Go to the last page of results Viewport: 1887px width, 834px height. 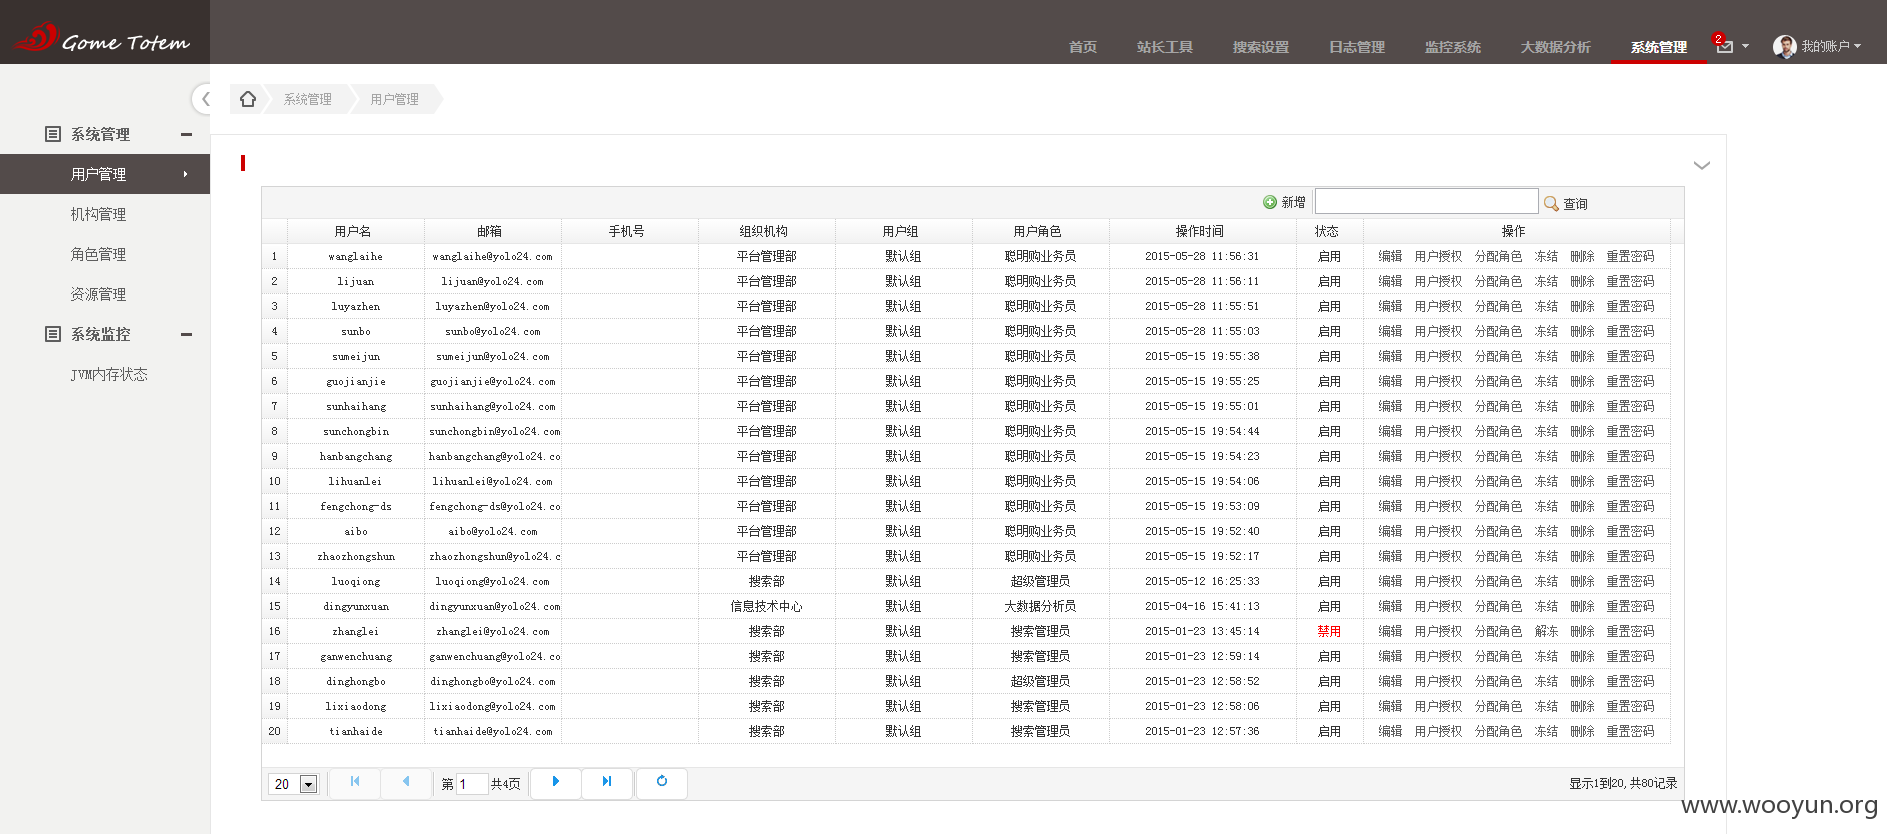[x=607, y=782]
